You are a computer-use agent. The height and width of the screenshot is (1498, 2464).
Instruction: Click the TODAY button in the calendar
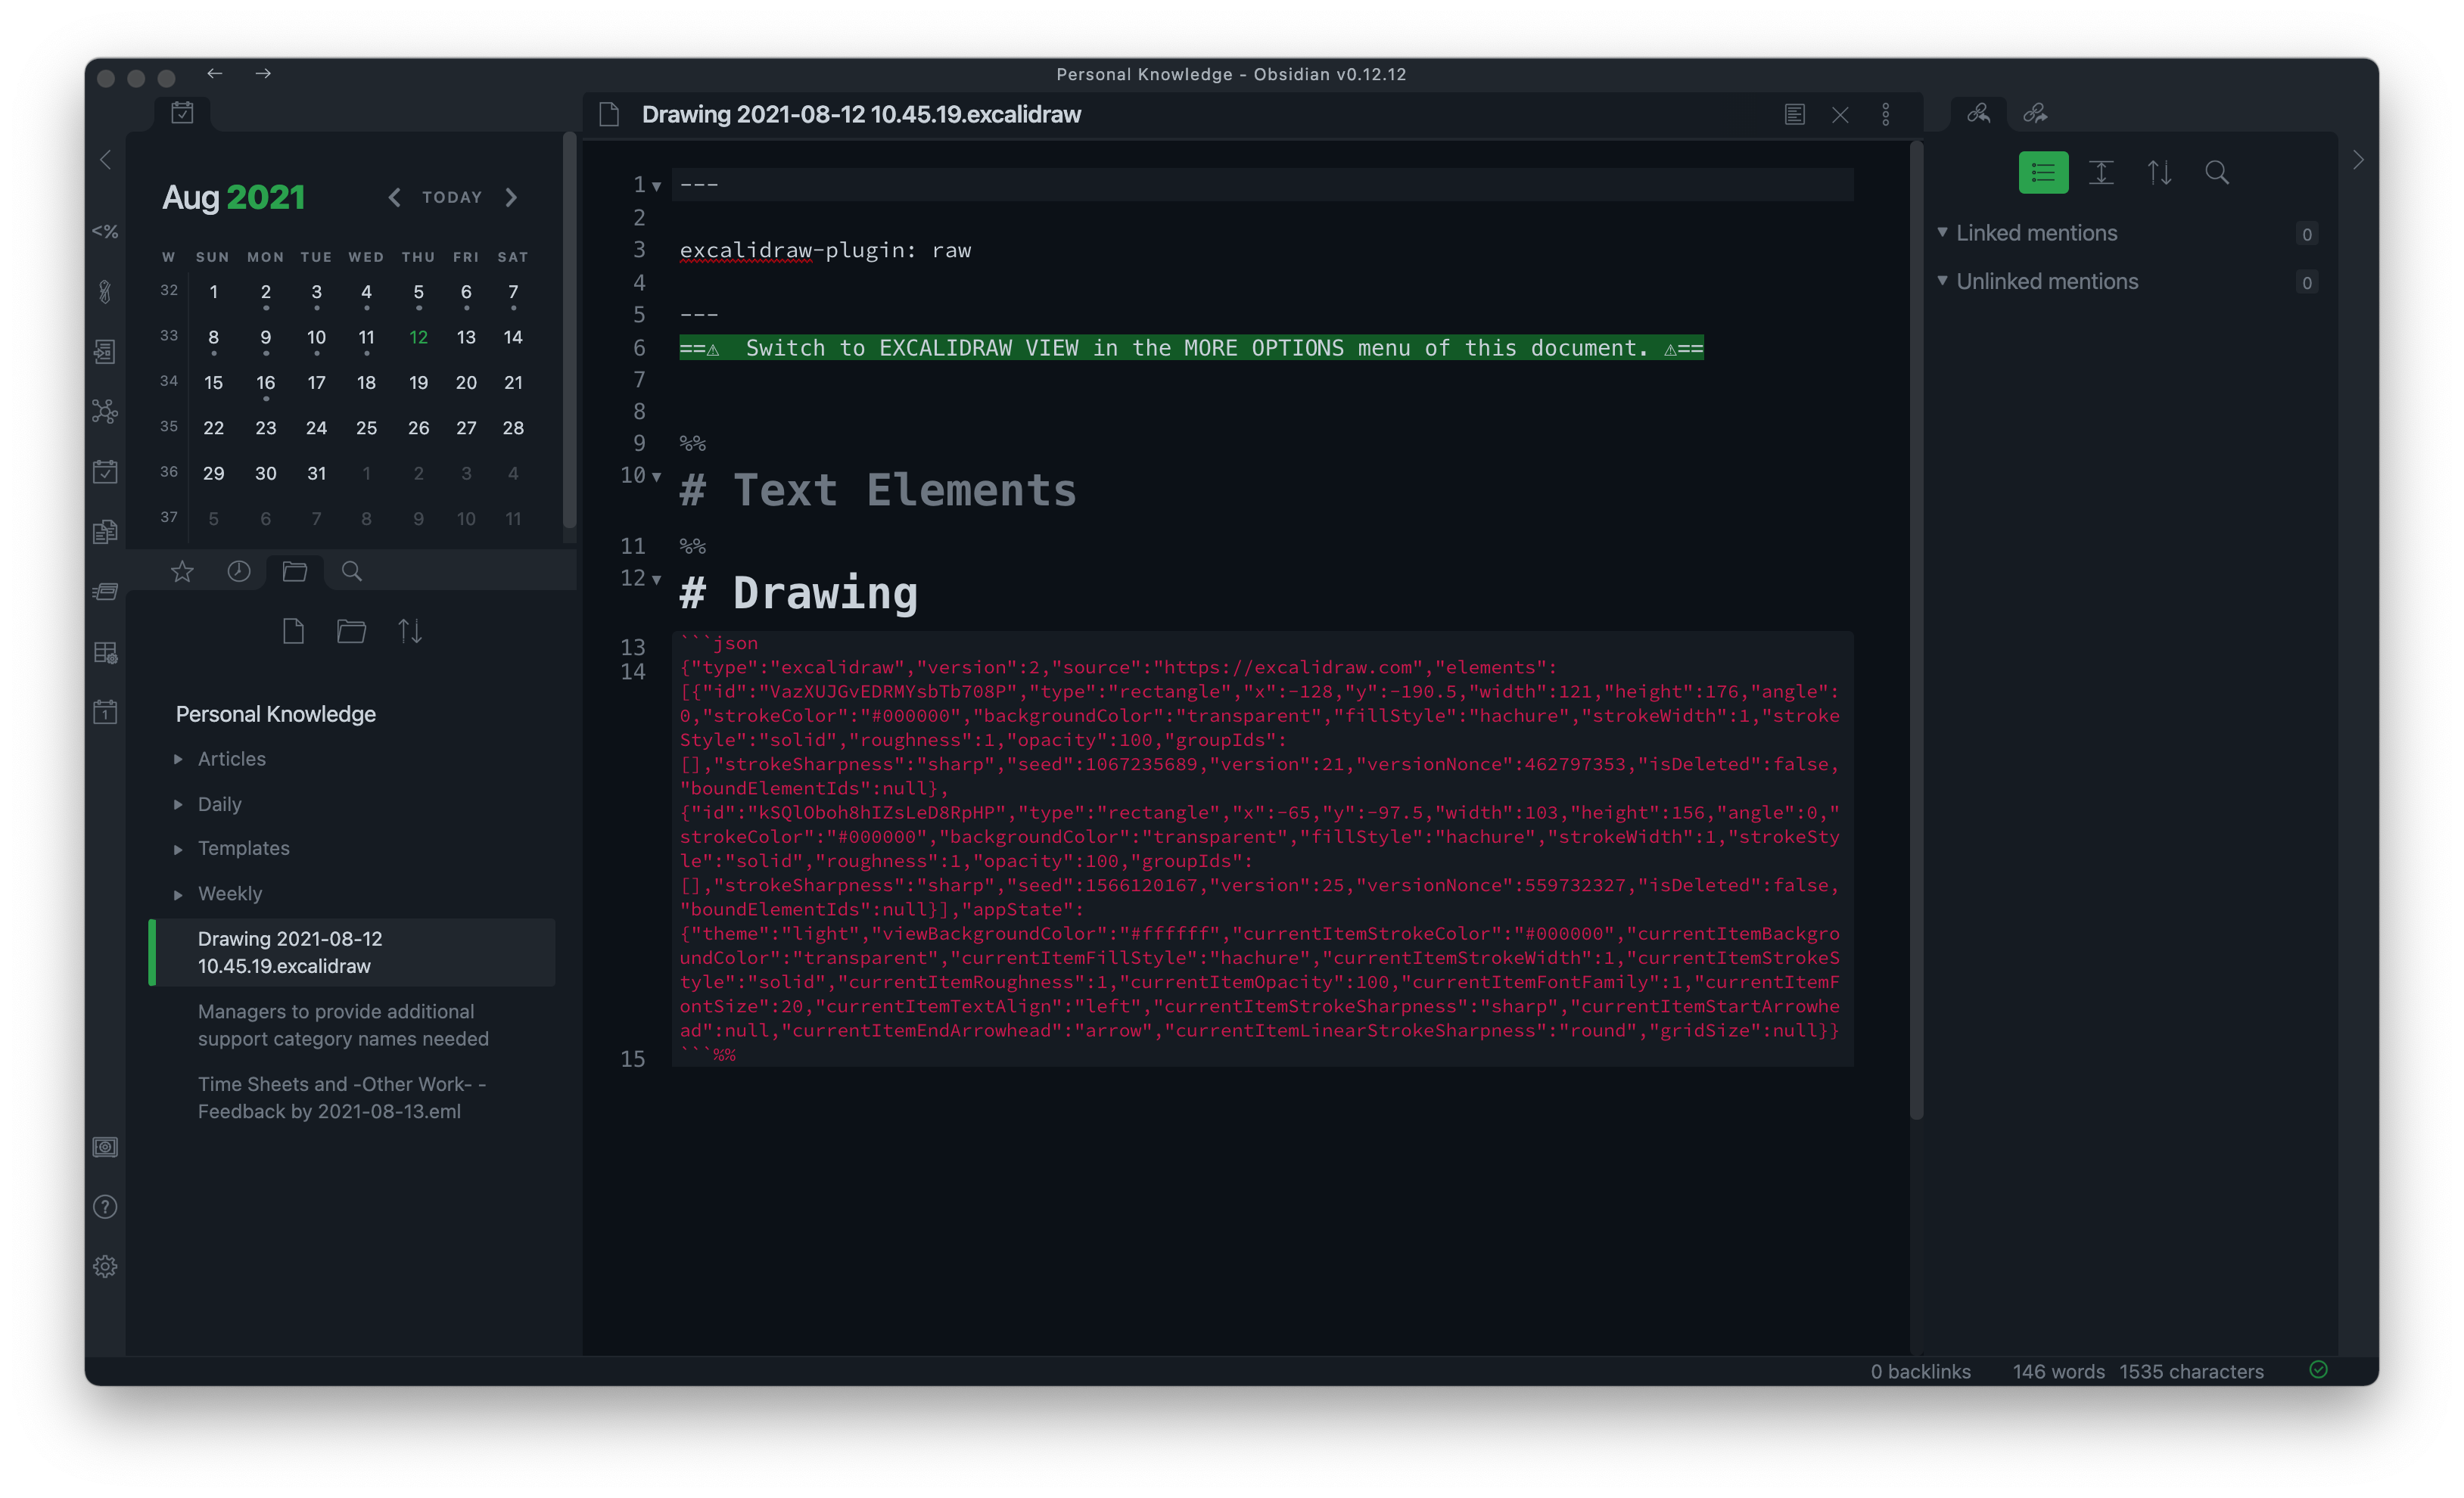451,197
